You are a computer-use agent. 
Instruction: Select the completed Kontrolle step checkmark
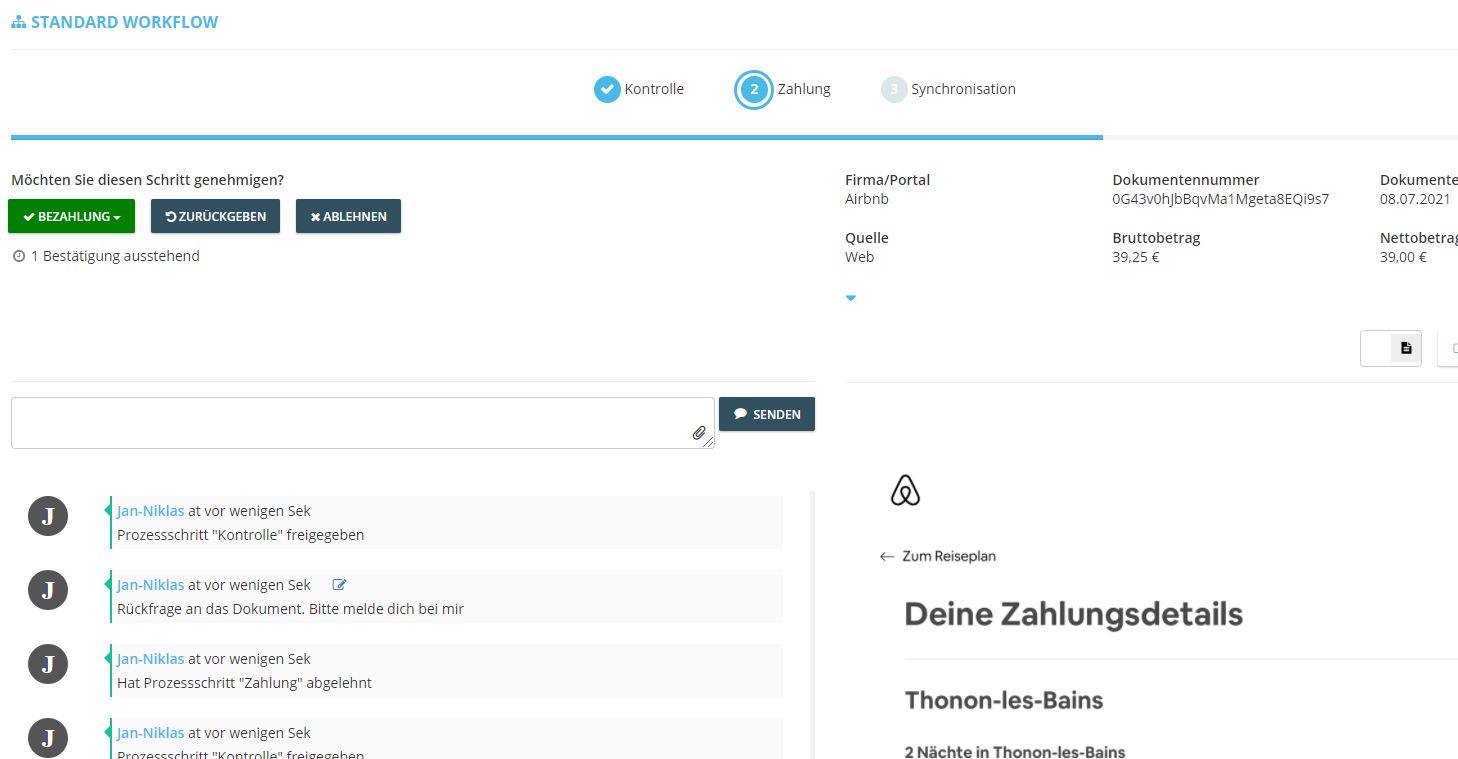(607, 89)
